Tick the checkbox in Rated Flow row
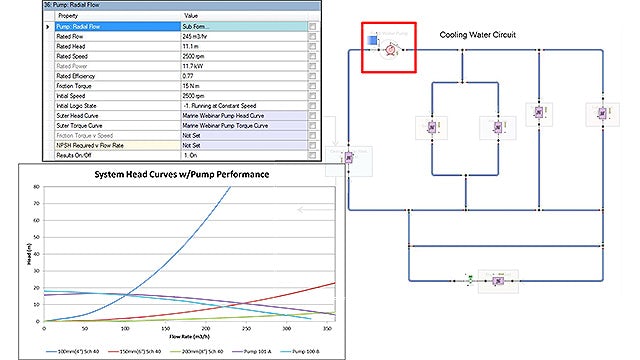The width and height of the screenshot is (640, 360). 312,36
